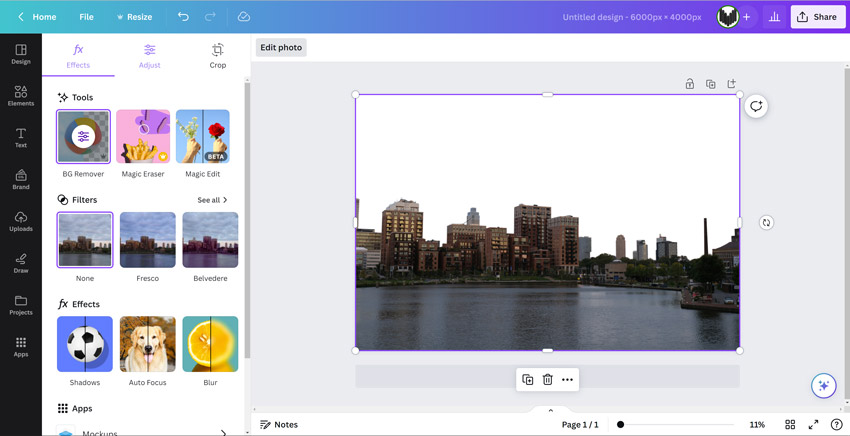Open the Brand sidebar panel
This screenshot has width=850, height=436.
[x=21, y=179]
